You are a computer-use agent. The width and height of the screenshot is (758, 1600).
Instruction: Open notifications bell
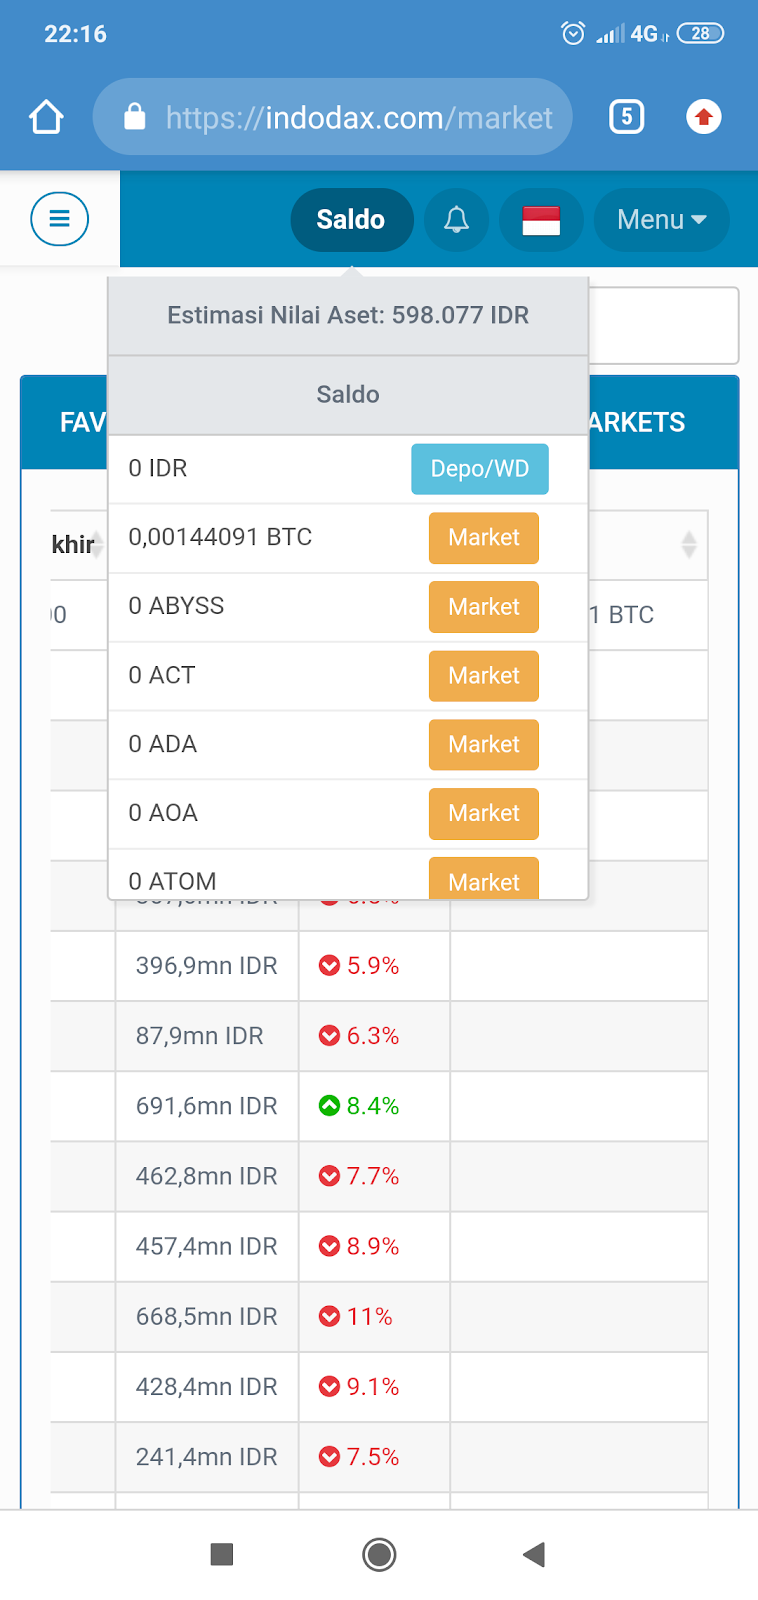[456, 220]
